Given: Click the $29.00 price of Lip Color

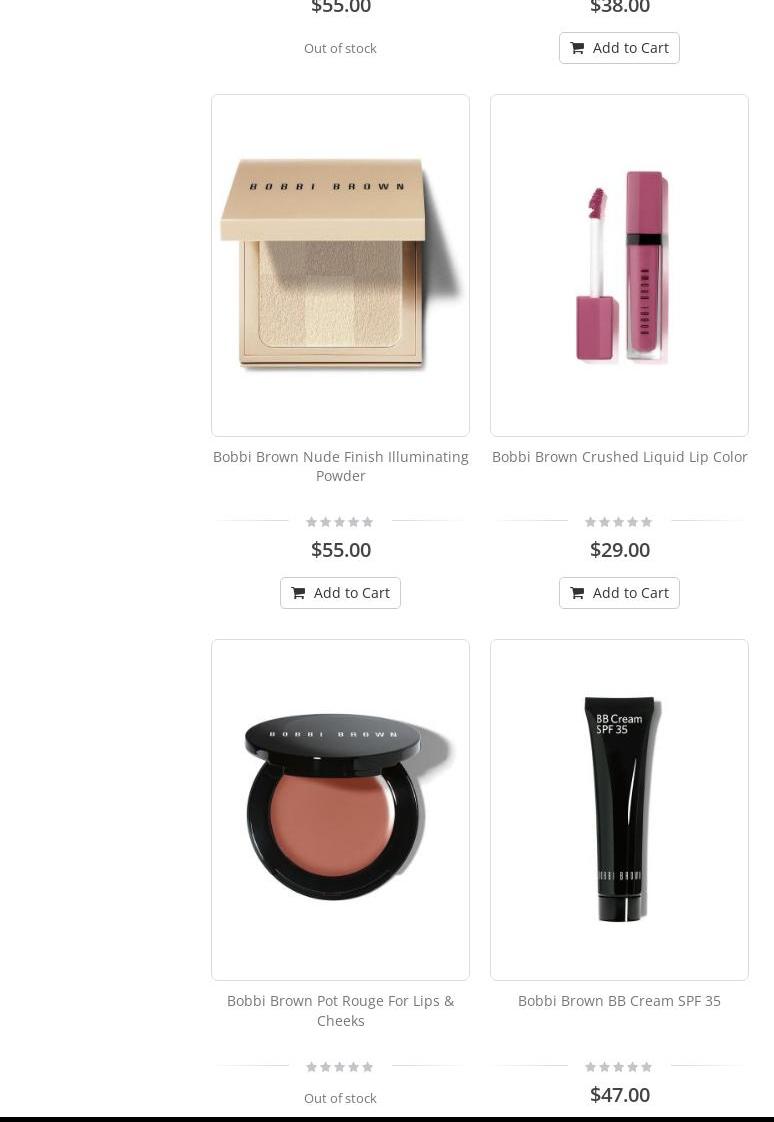Looking at the screenshot, I should click(619, 550).
